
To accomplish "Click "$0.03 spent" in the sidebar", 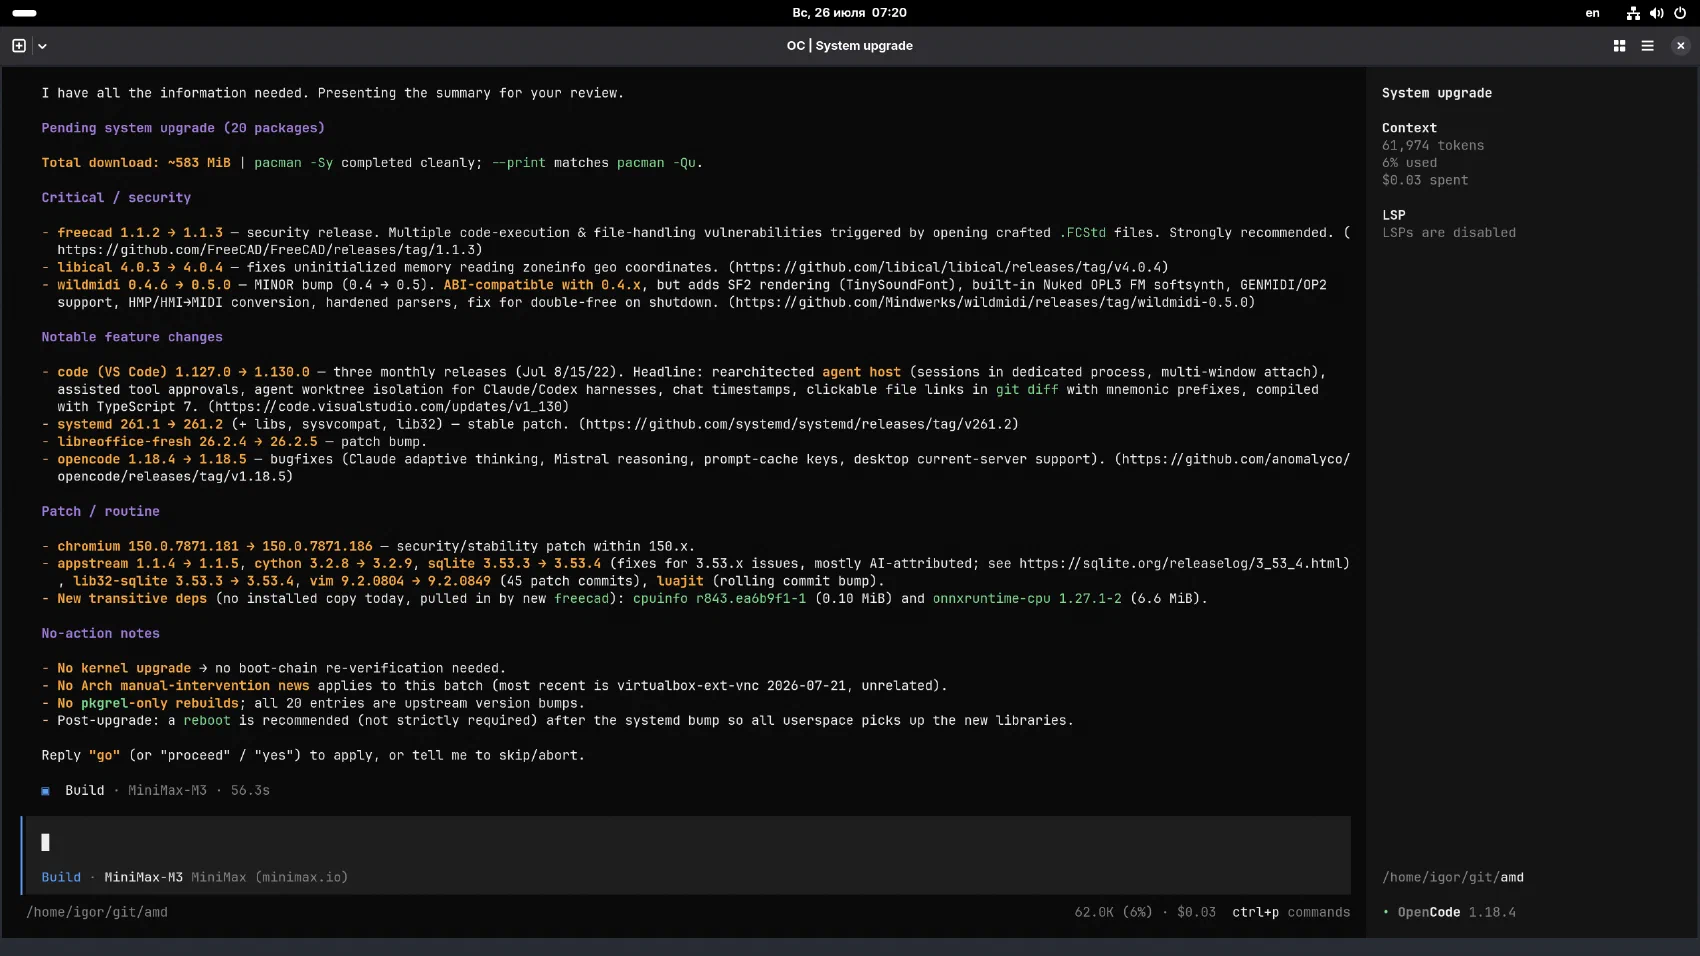I will pyautogui.click(x=1425, y=180).
